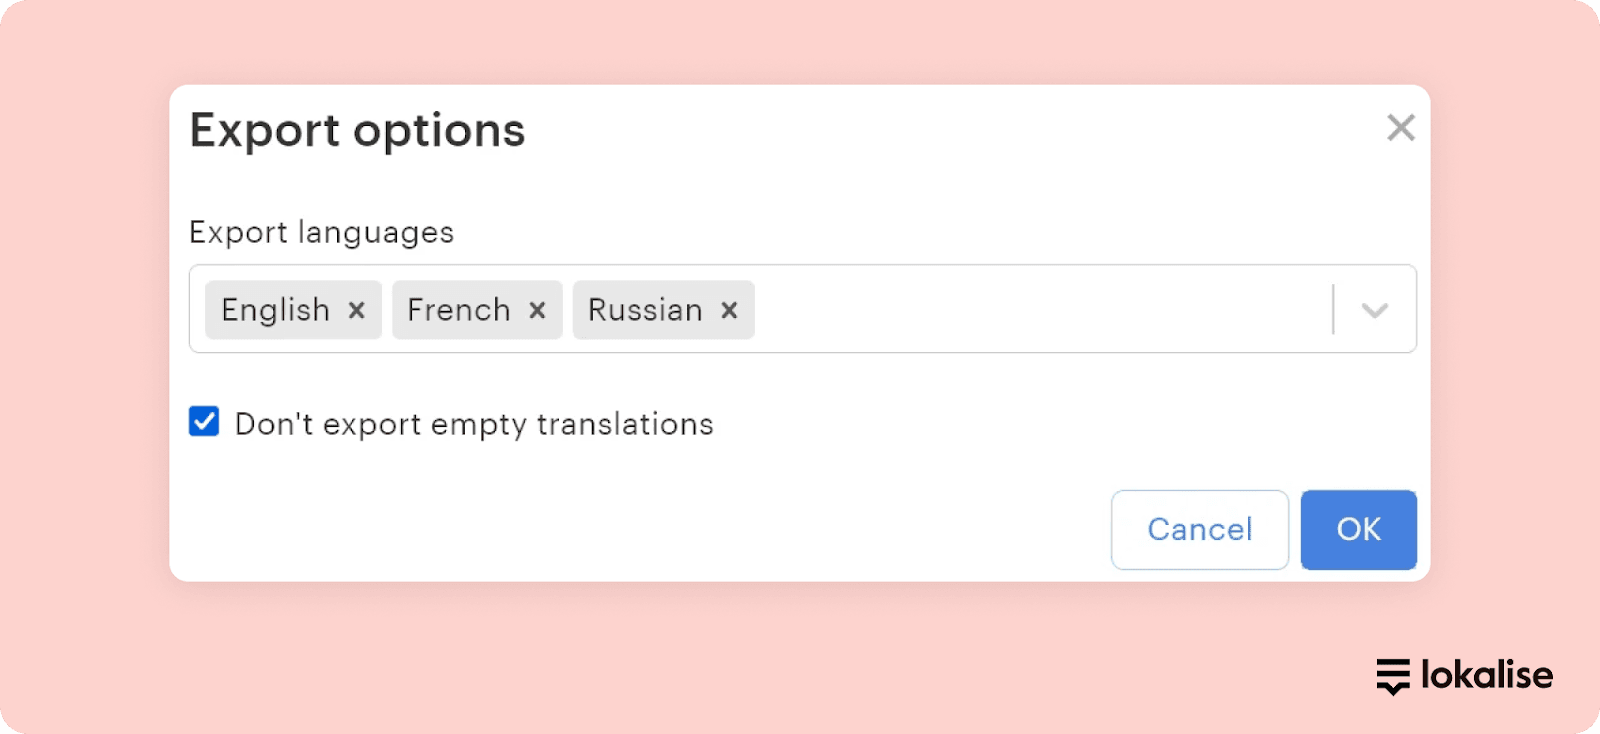Expand the Export languages dropdown chevron
The height and width of the screenshot is (734, 1600).
point(1375,310)
